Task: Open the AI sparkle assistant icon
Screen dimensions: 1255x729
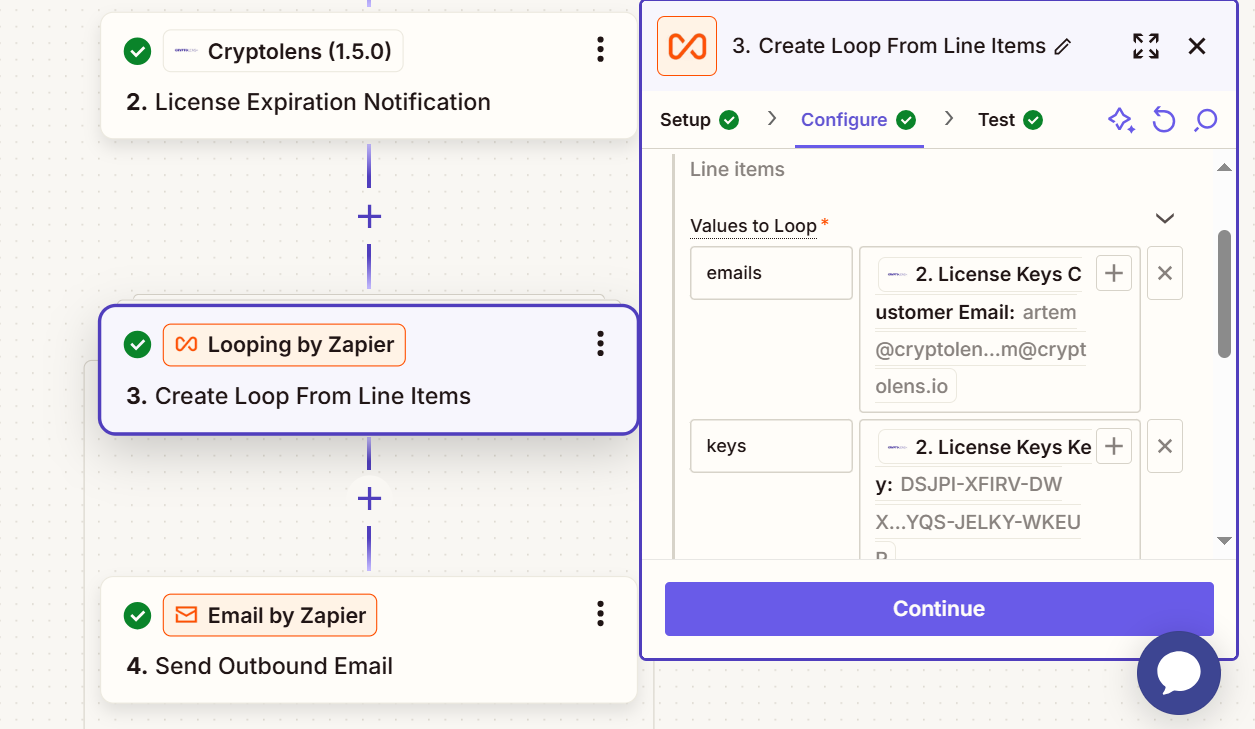Action: [1121, 120]
